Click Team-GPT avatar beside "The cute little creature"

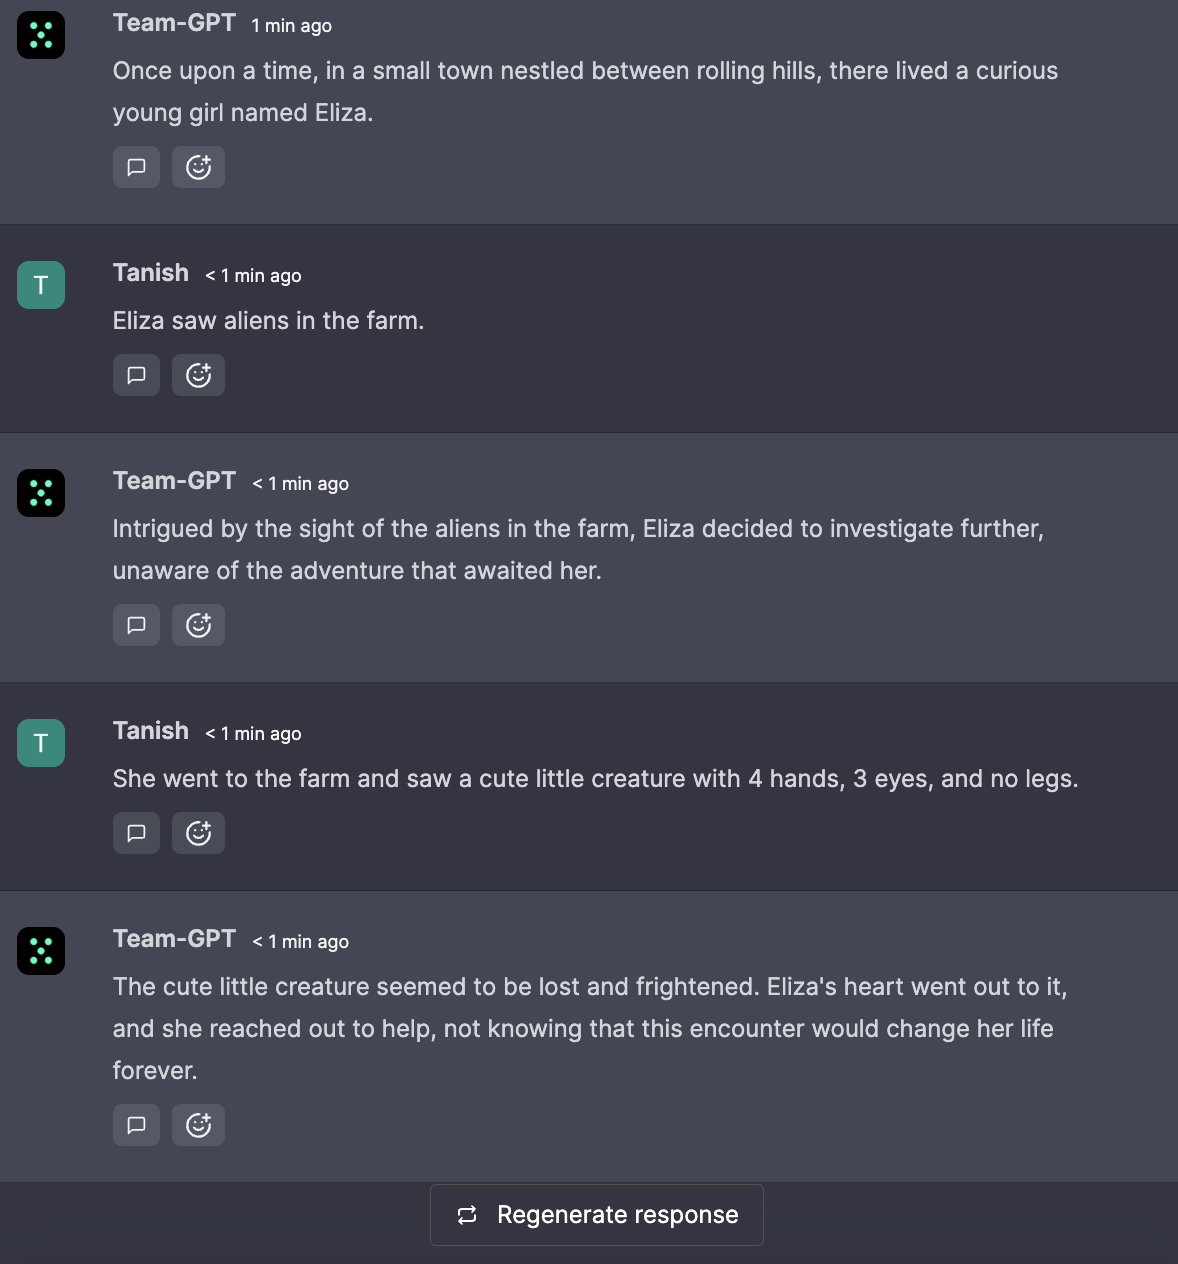[41, 951]
